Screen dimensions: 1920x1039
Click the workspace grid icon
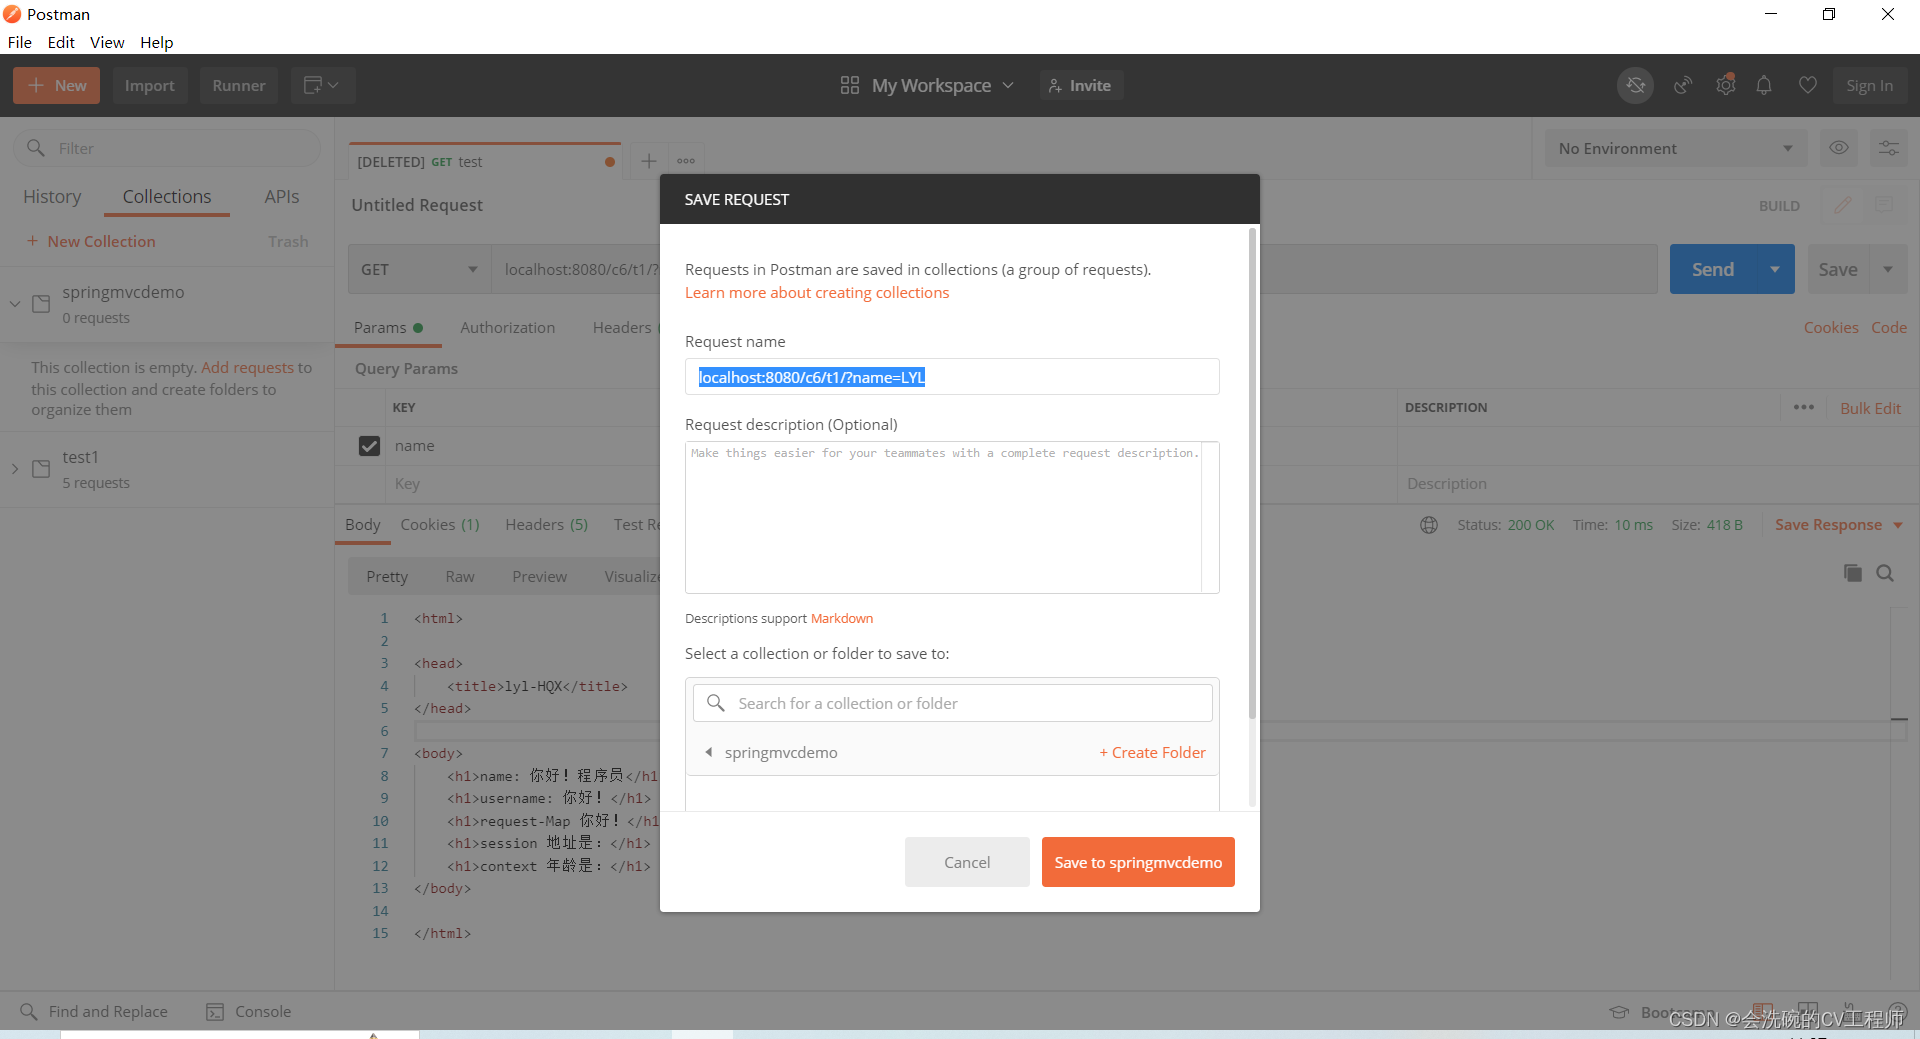(x=850, y=86)
